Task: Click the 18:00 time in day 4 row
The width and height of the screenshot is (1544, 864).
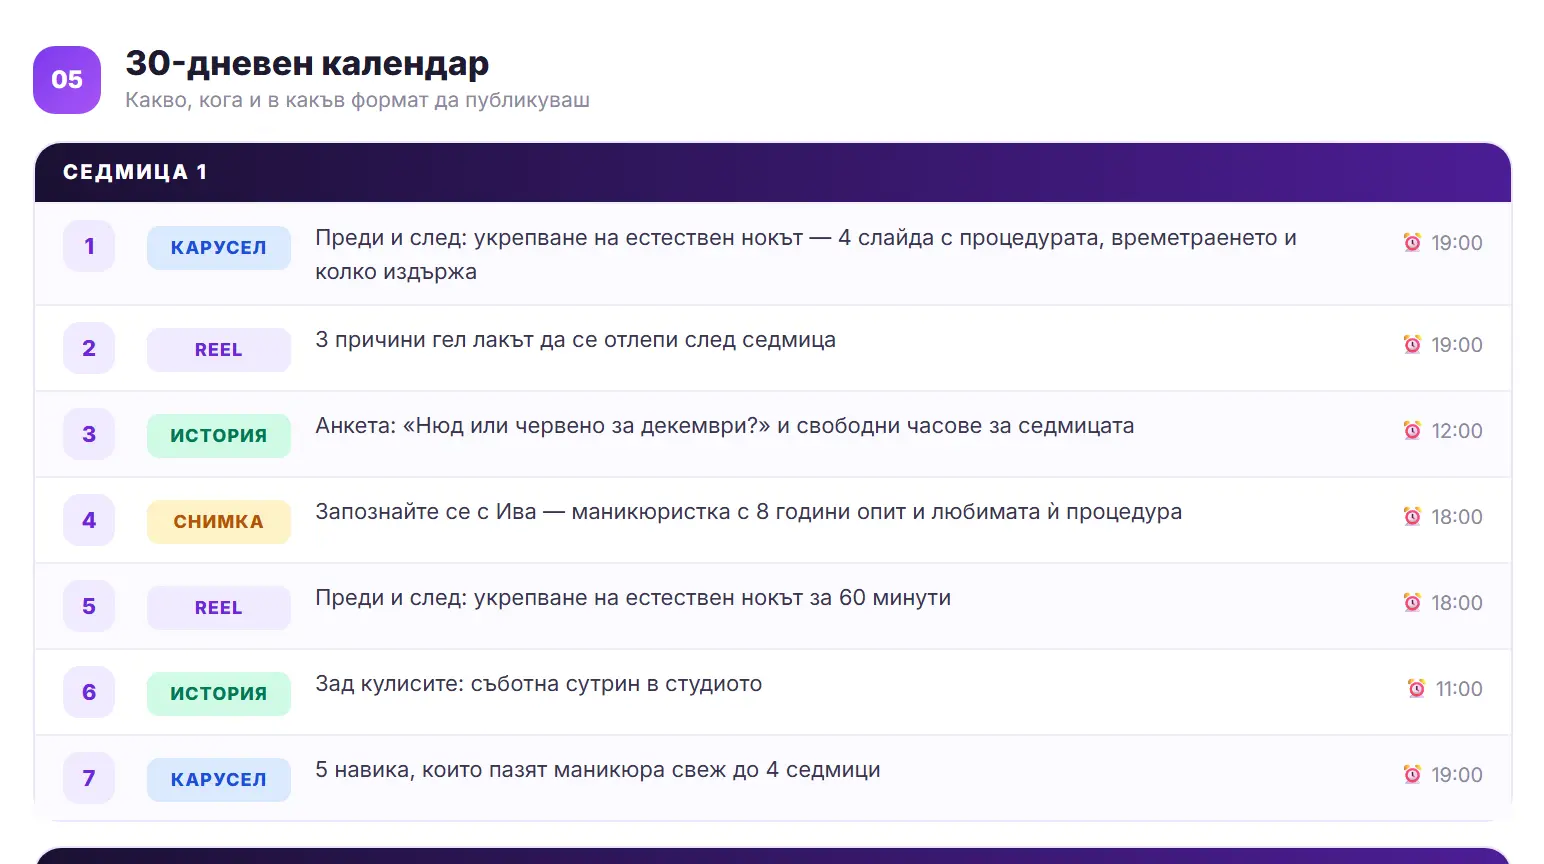Action: 1457,517
